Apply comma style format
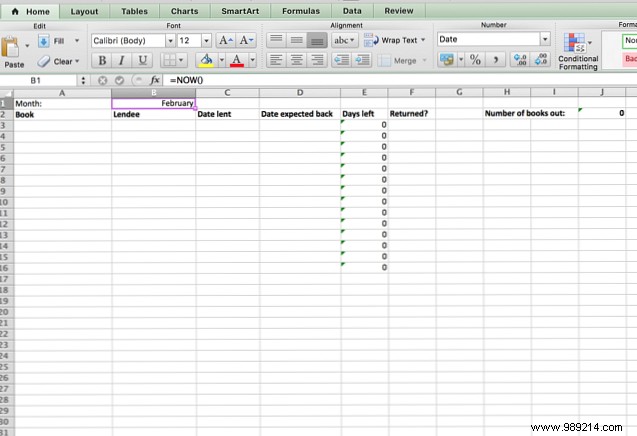 [x=496, y=60]
